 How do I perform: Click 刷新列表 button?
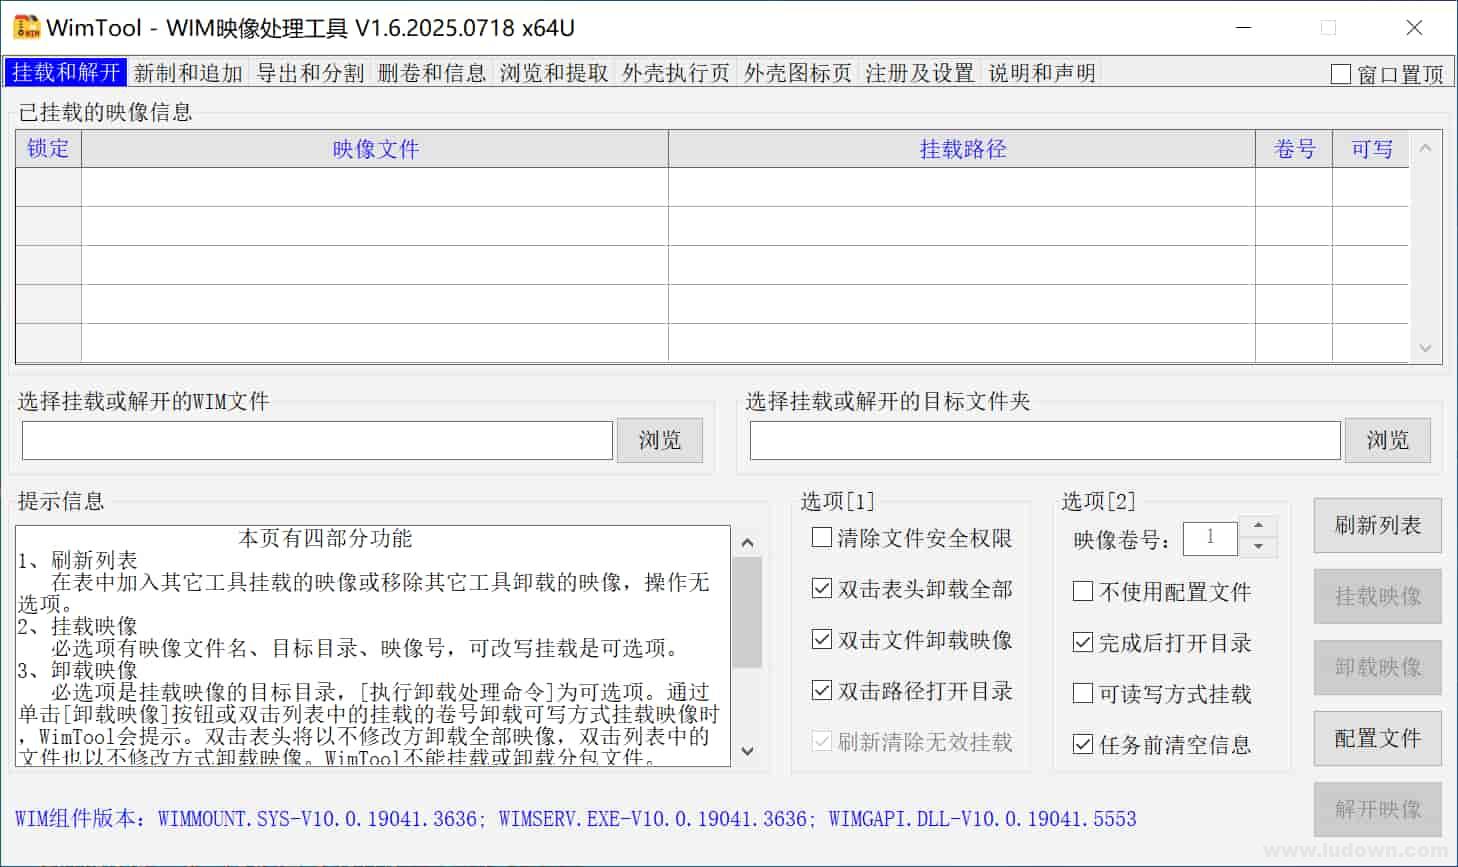(x=1377, y=525)
